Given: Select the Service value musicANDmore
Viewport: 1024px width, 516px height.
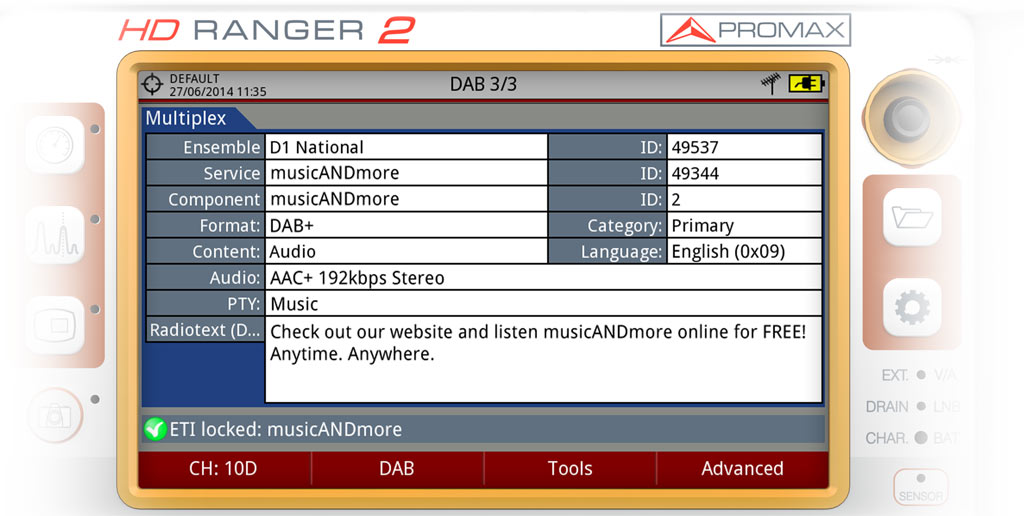Looking at the screenshot, I should 406,173.
